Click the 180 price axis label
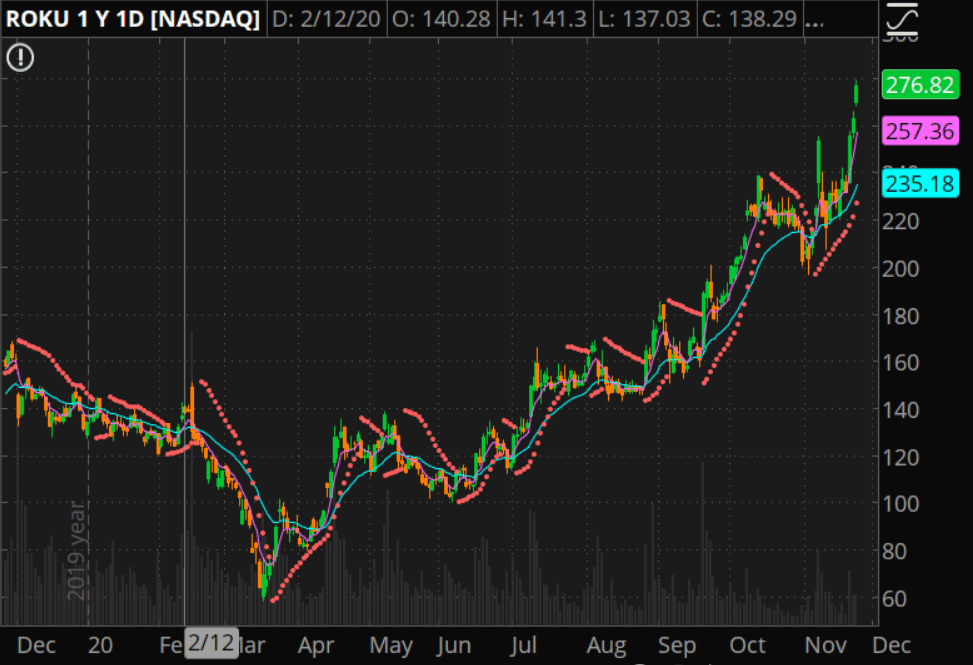 [x=901, y=316]
